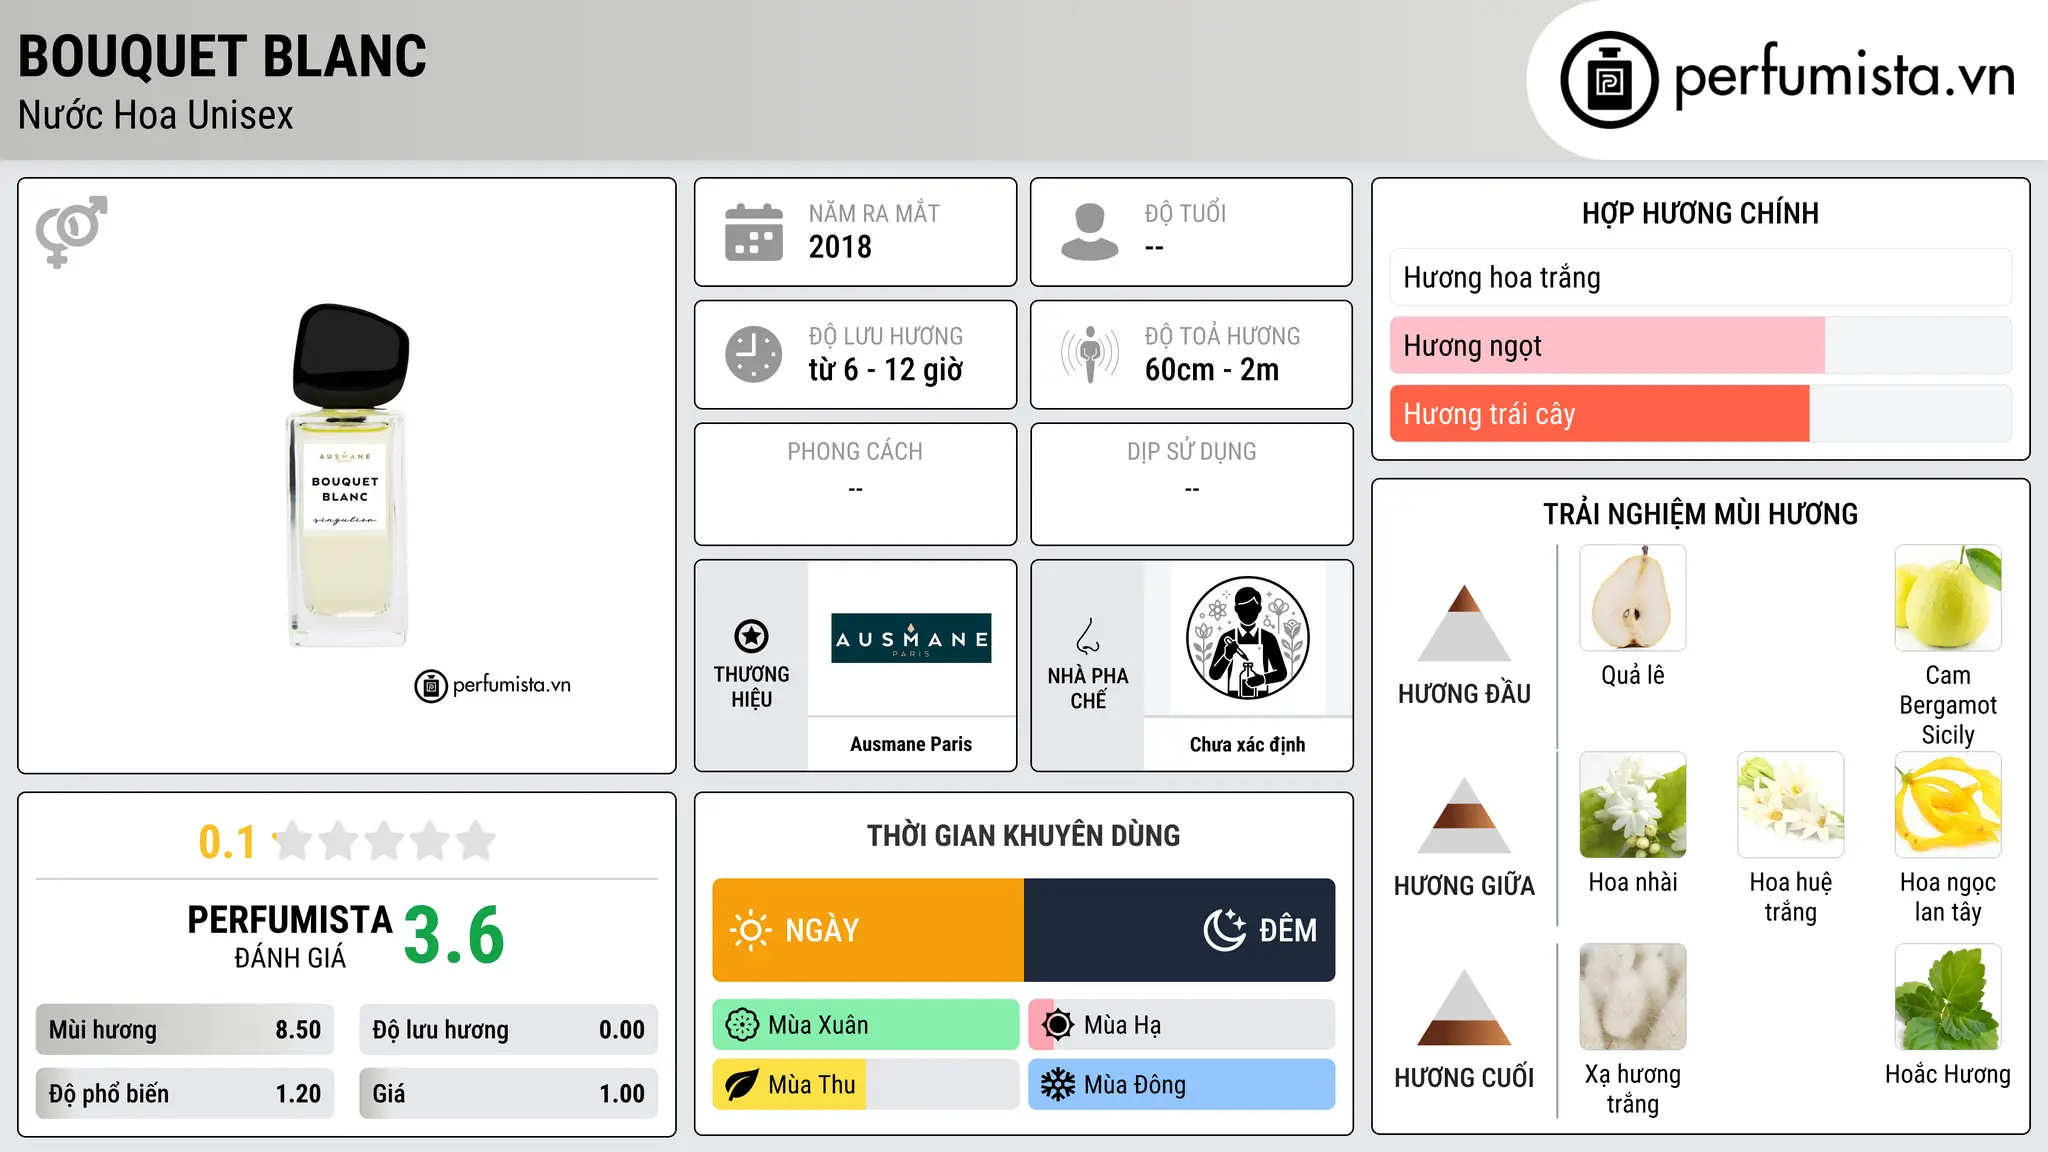The height and width of the screenshot is (1152, 2048).
Task: Click the Độ phổ biến 1.20 score row
Action: pos(185,1093)
